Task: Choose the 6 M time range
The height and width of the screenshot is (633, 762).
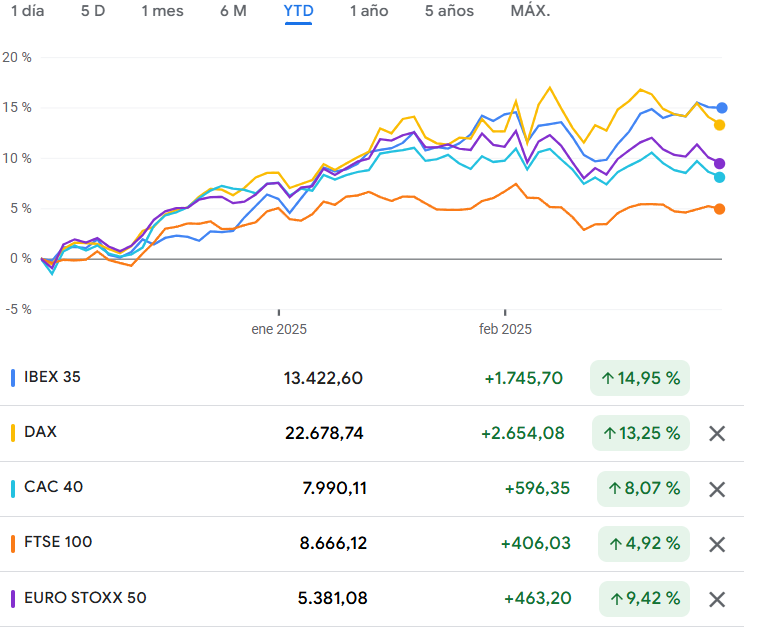Action: 233,12
